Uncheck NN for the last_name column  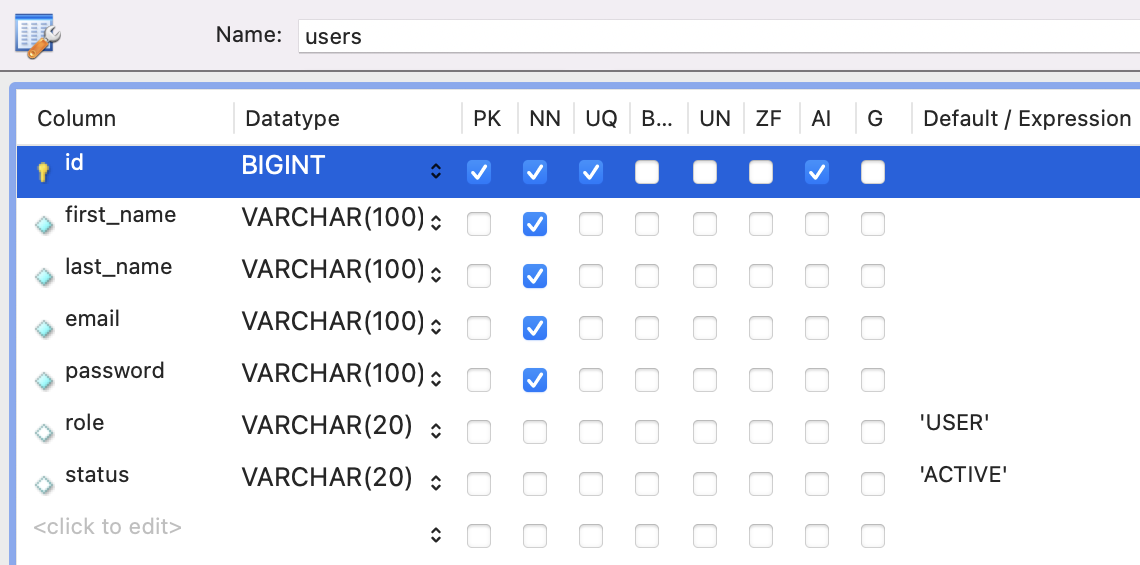pos(534,276)
